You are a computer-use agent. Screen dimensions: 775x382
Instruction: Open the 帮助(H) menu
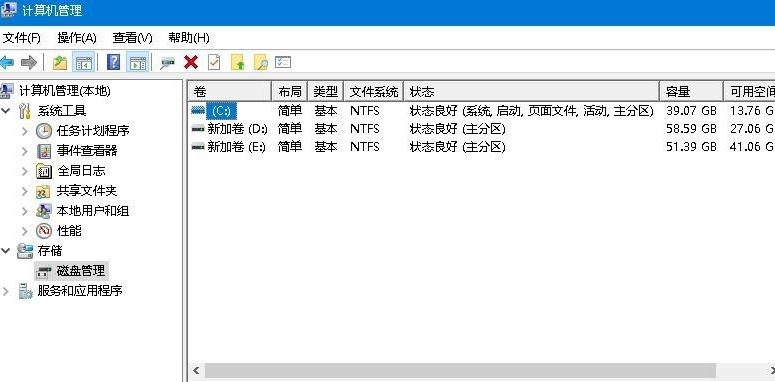[x=188, y=38]
